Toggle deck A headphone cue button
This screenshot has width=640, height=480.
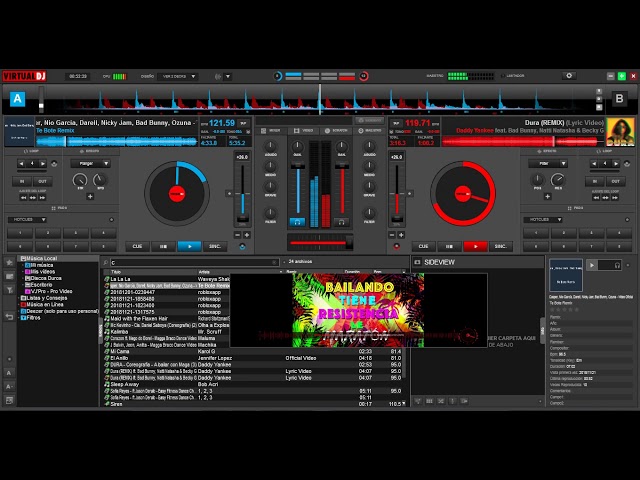coord(297,222)
